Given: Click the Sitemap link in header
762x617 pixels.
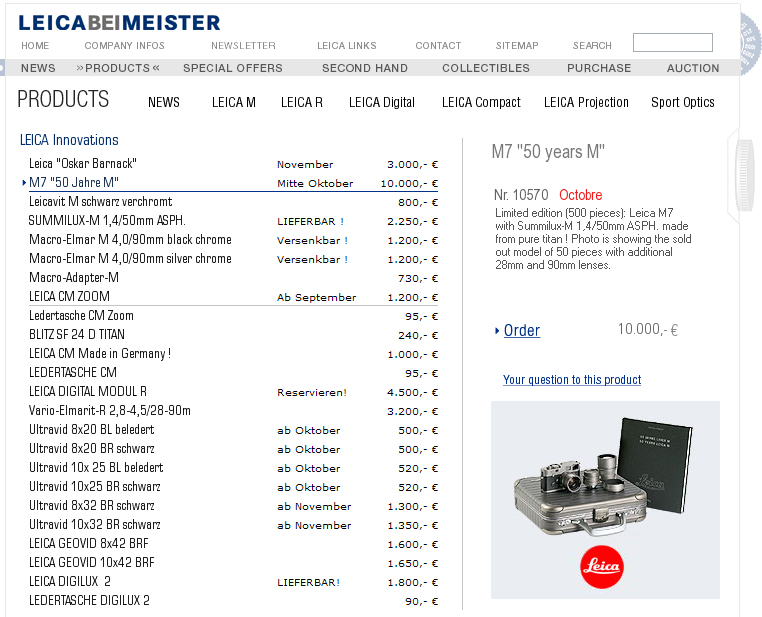Looking at the screenshot, I should tap(517, 46).
